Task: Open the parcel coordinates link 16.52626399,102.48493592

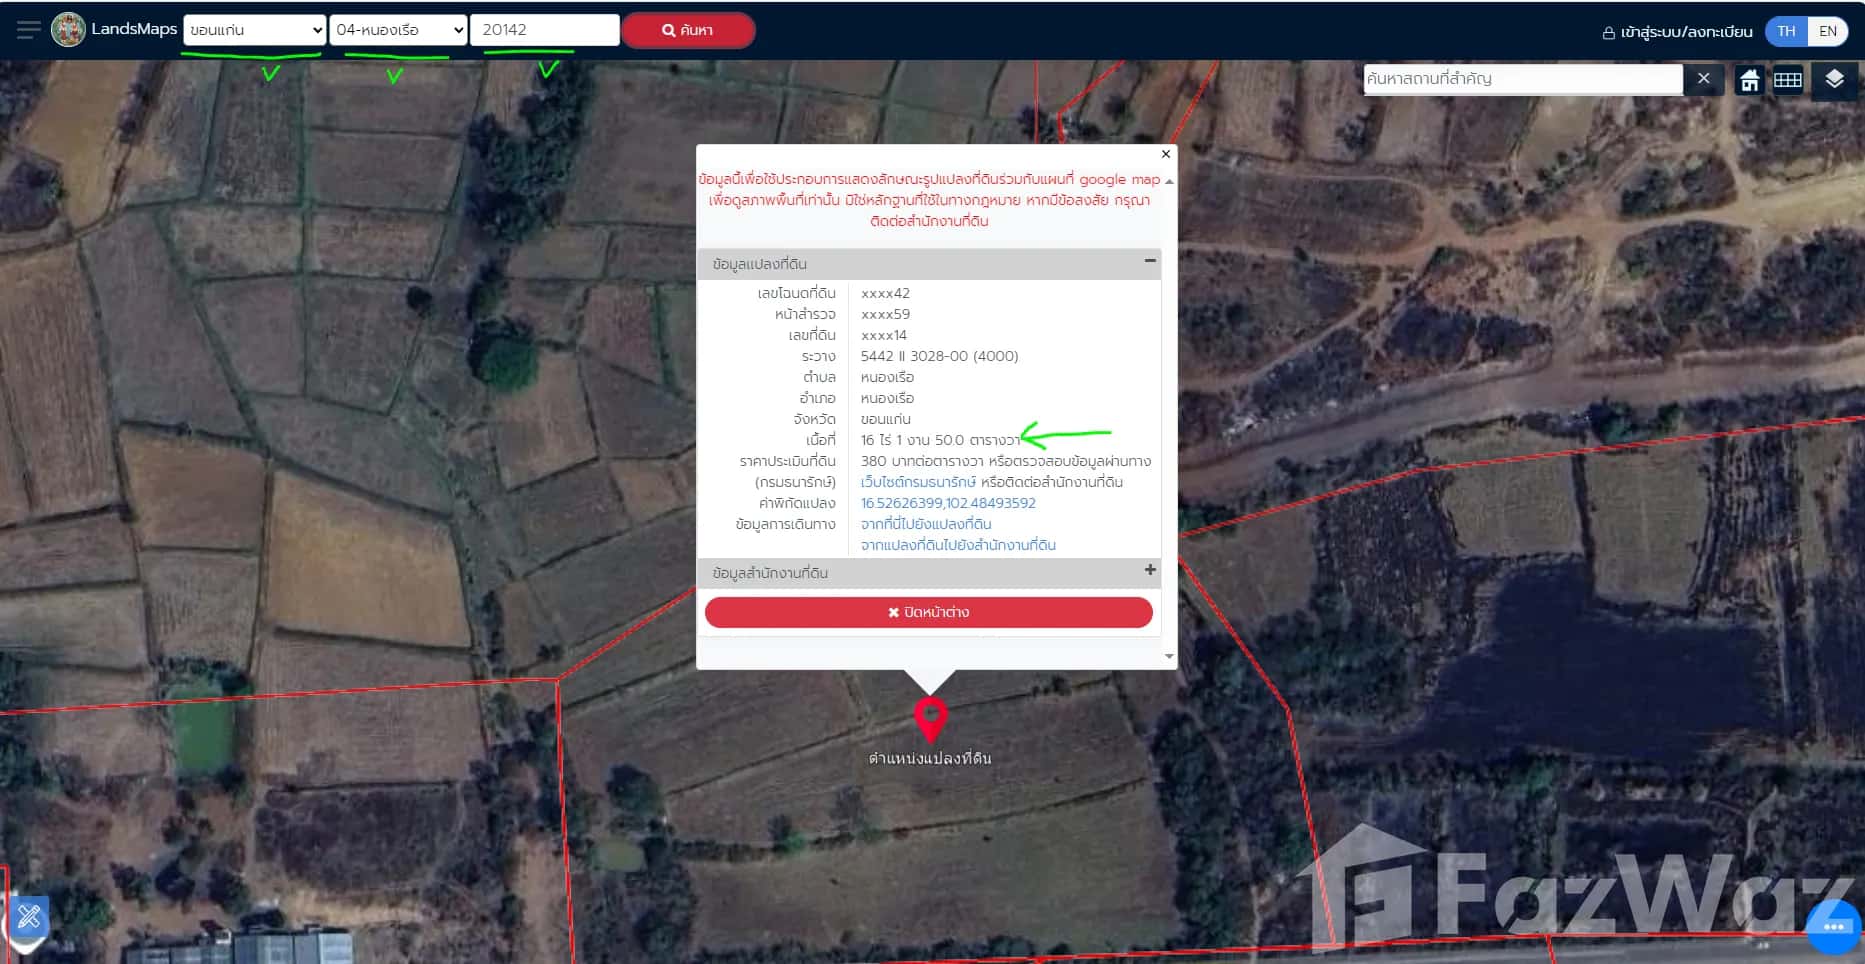Action: click(948, 503)
